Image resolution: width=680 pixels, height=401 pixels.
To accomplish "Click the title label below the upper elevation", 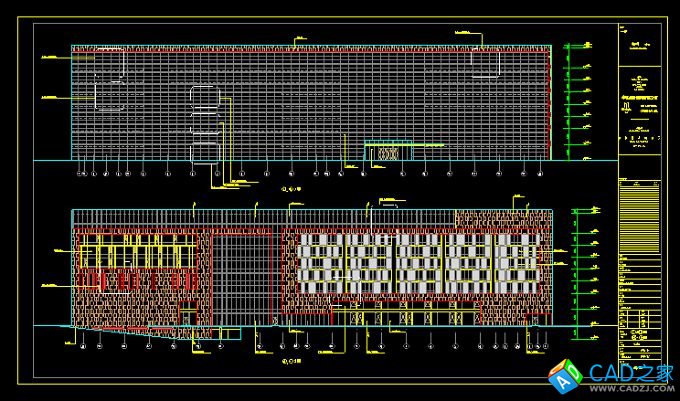I will [292, 186].
